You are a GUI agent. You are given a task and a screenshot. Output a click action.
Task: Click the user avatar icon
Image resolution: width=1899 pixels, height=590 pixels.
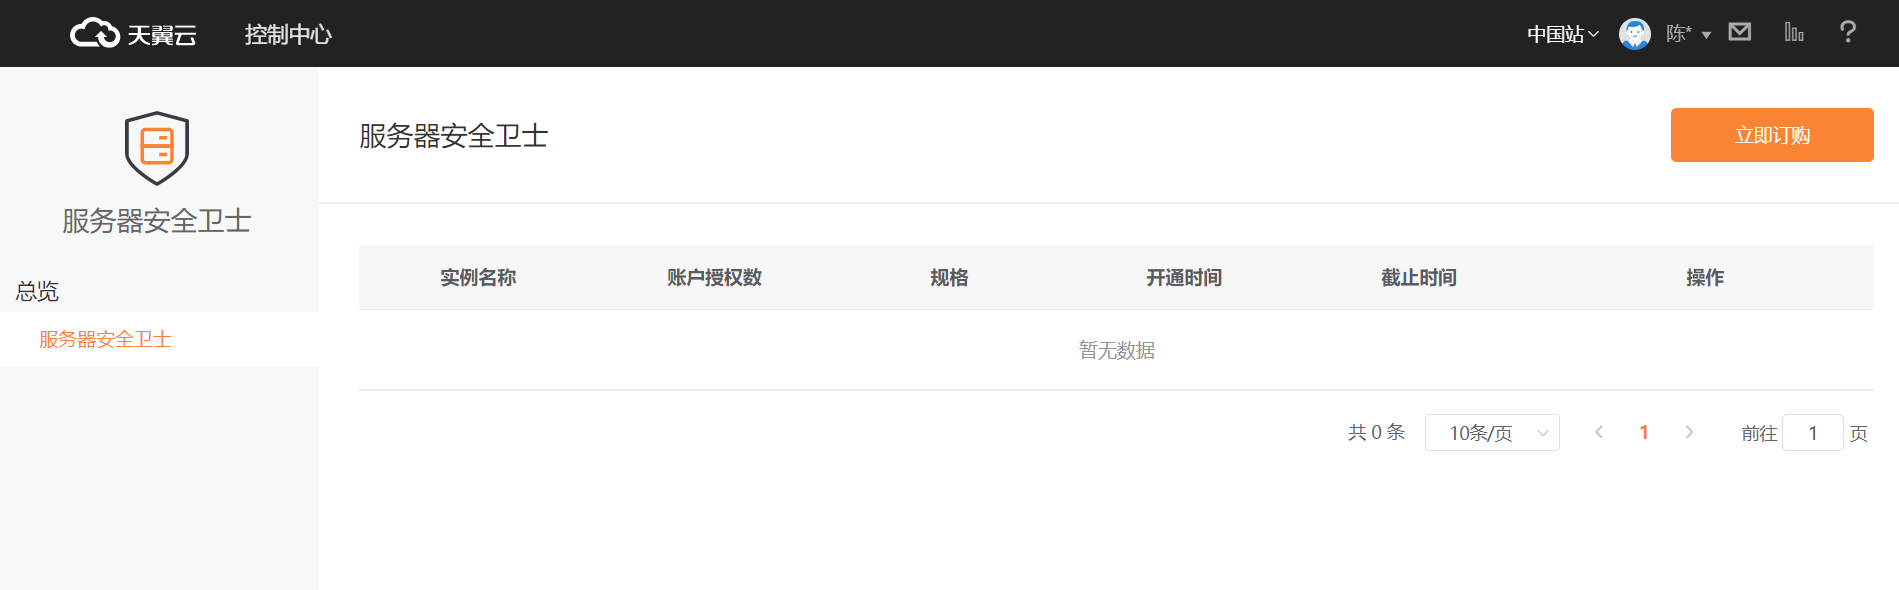(1635, 34)
